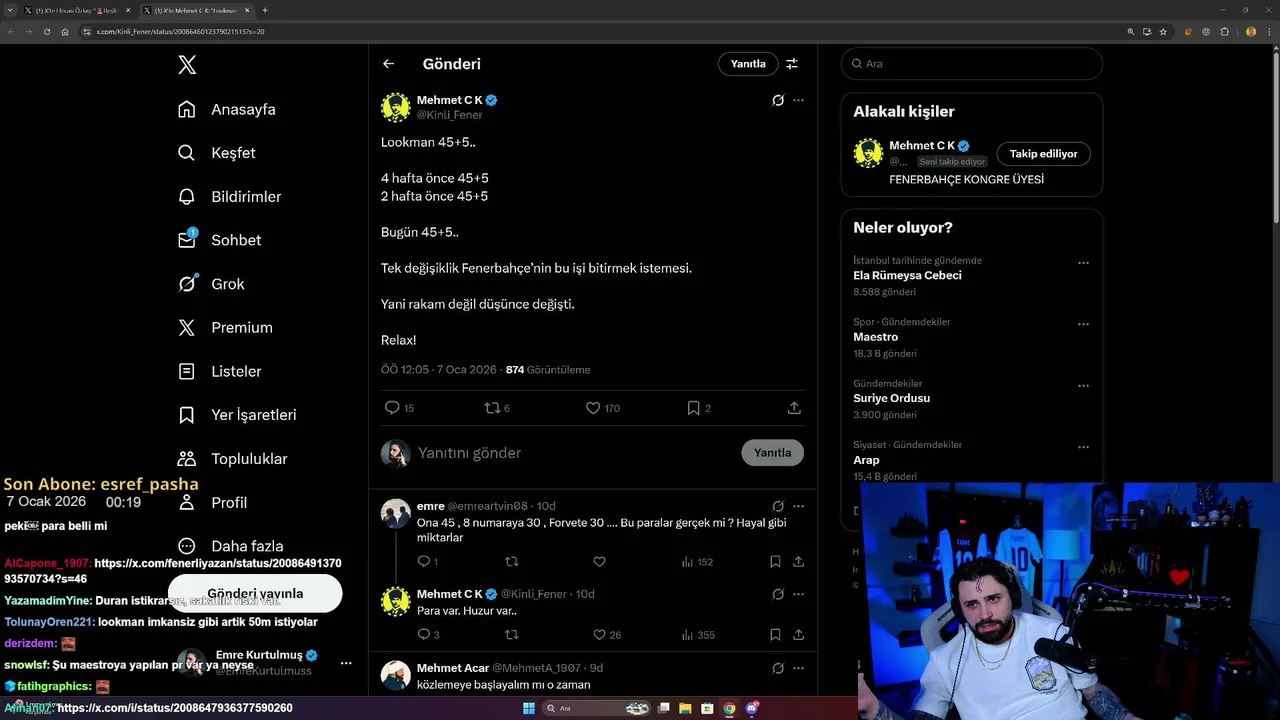Click the Listeler list icon
1280x720 pixels.
point(187,371)
